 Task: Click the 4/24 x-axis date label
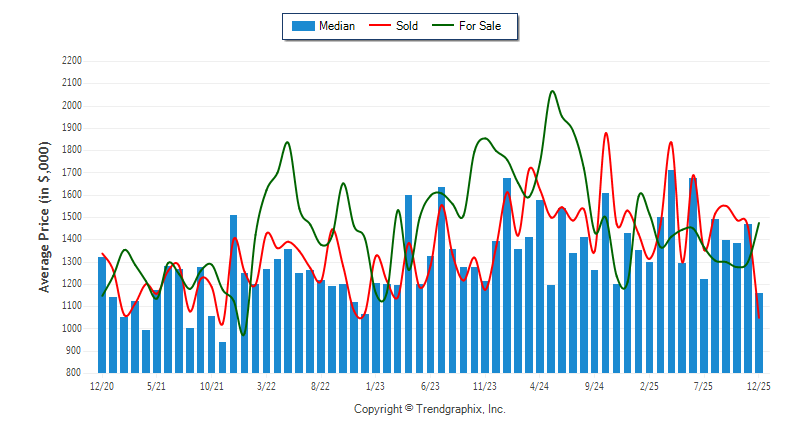point(540,385)
